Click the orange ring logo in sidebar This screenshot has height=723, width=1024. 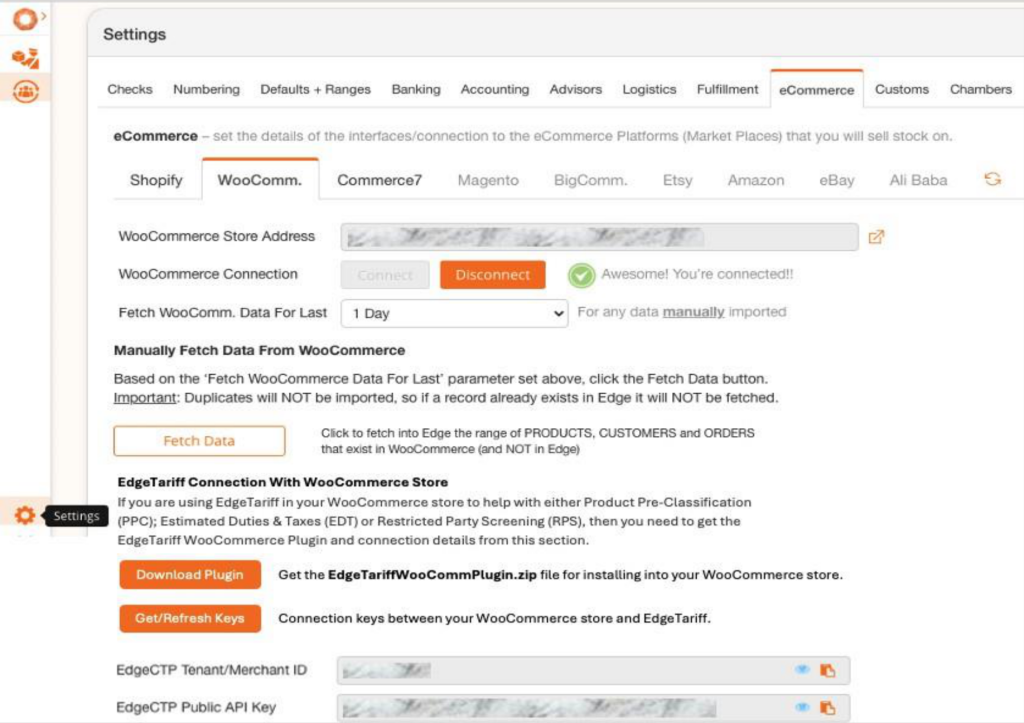[x=23, y=19]
